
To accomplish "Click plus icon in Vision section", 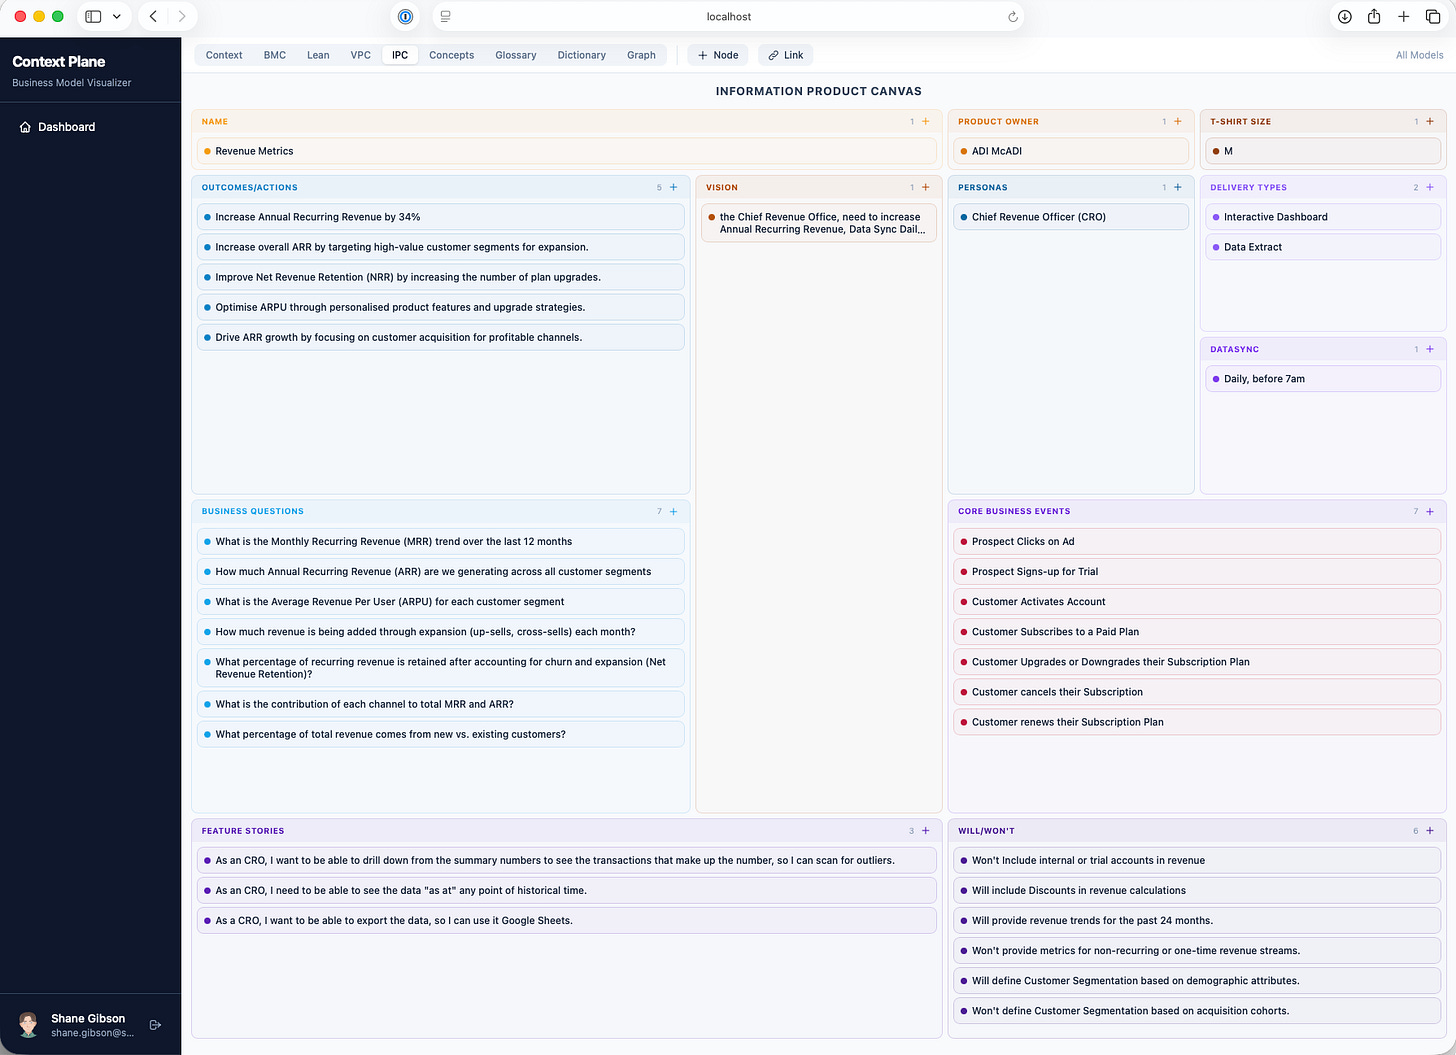I will [x=926, y=187].
